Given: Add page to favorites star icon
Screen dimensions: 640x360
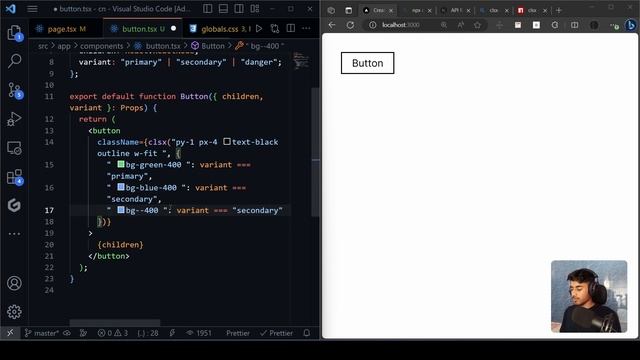Looking at the screenshot, I should point(477,25).
